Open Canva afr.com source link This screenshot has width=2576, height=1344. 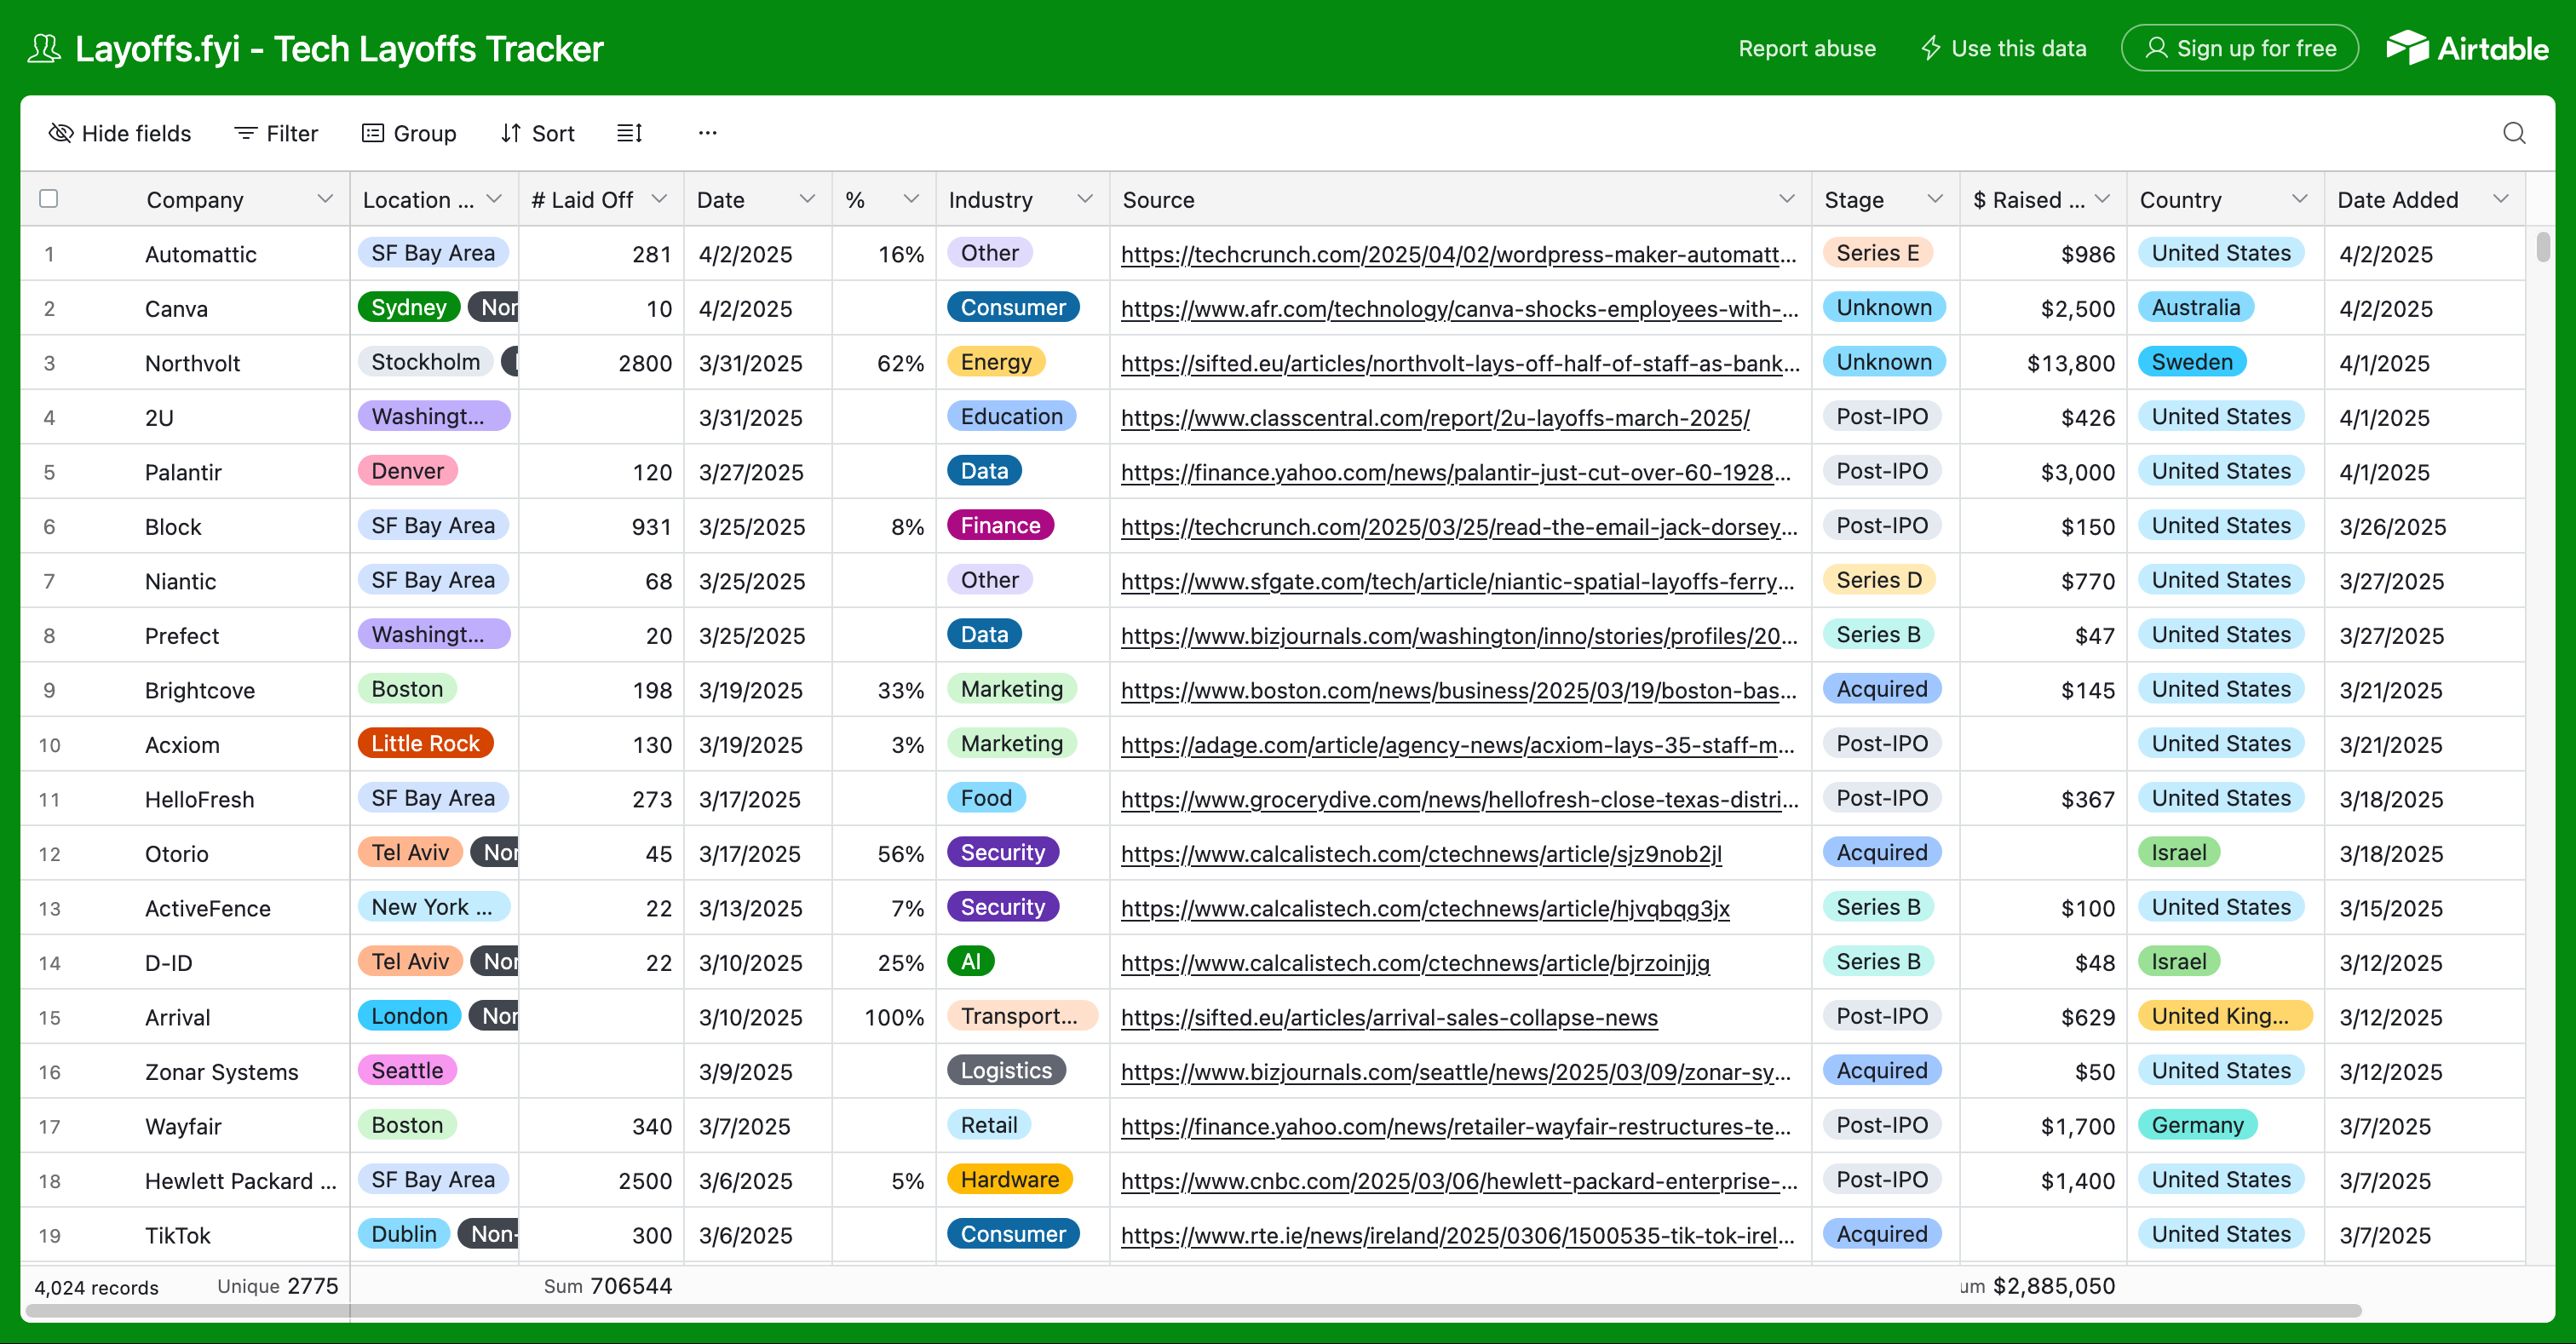pos(1459,309)
